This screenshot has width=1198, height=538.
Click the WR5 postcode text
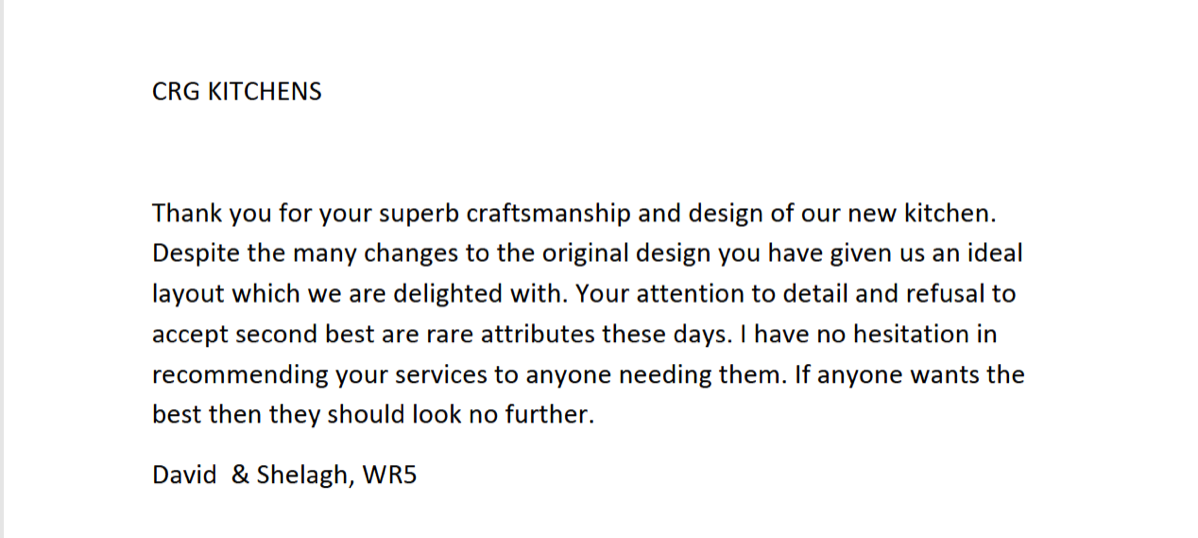pos(390,475)
